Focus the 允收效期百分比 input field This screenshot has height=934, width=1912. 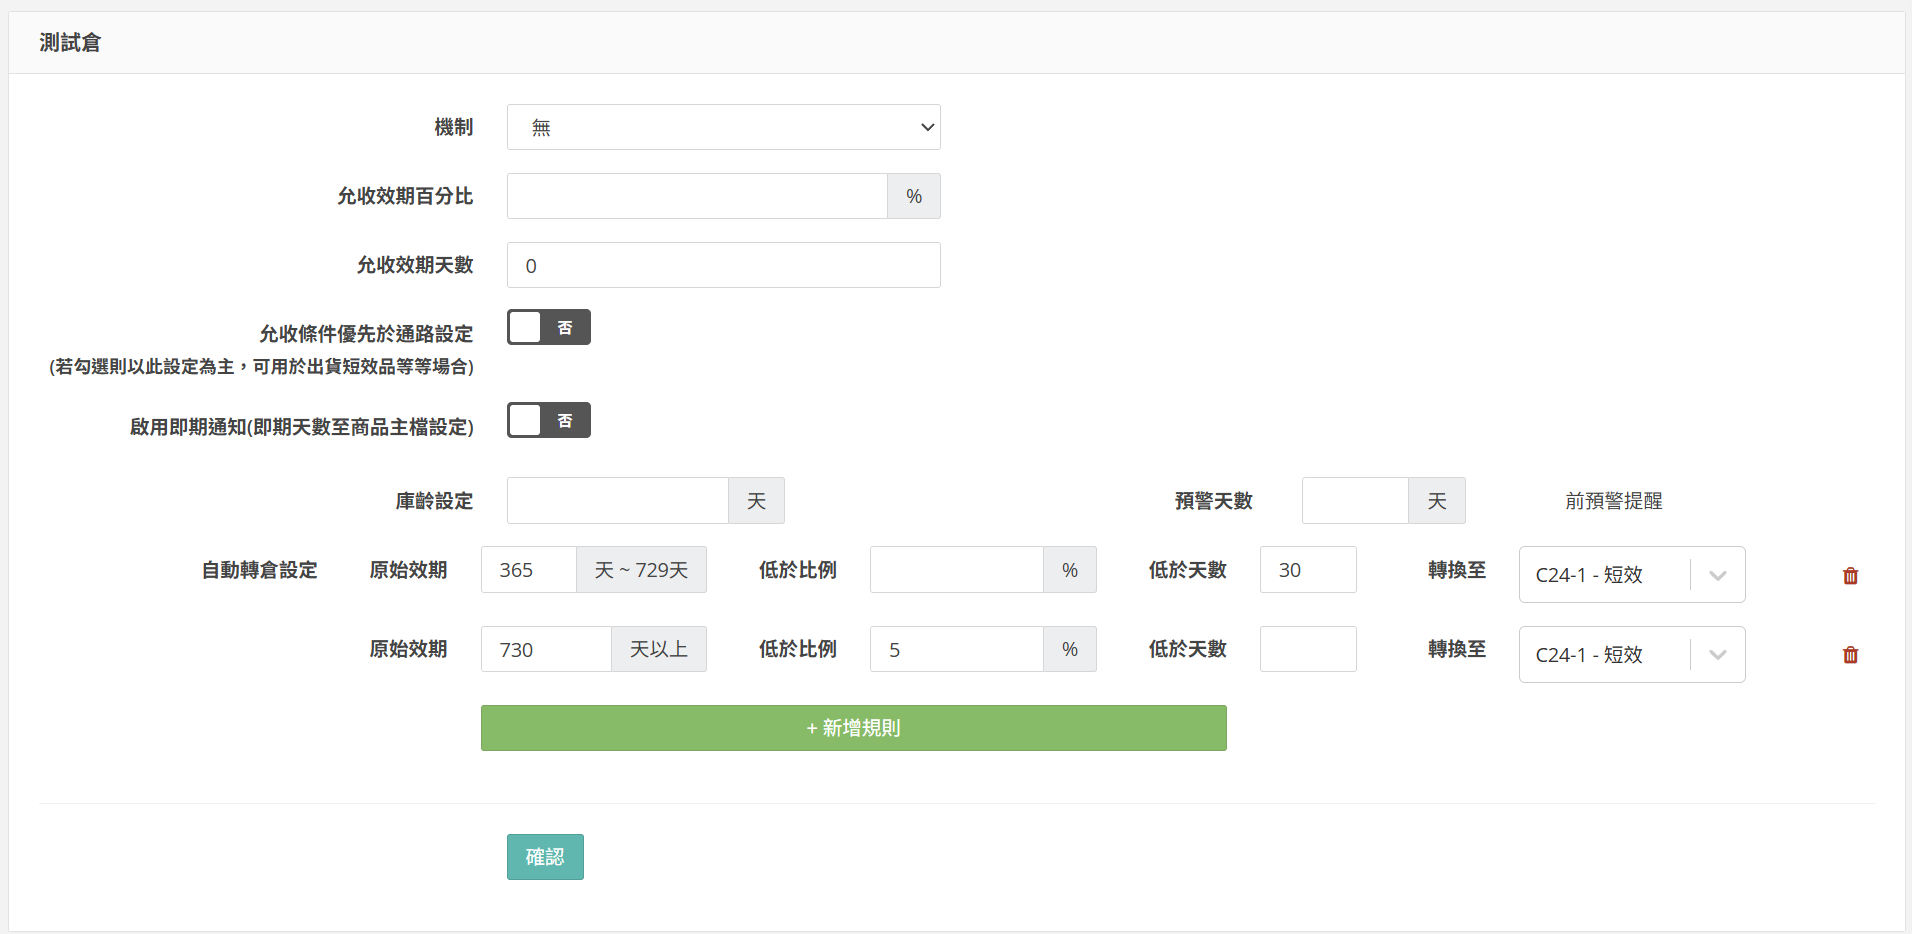click(x=697, y=196)
